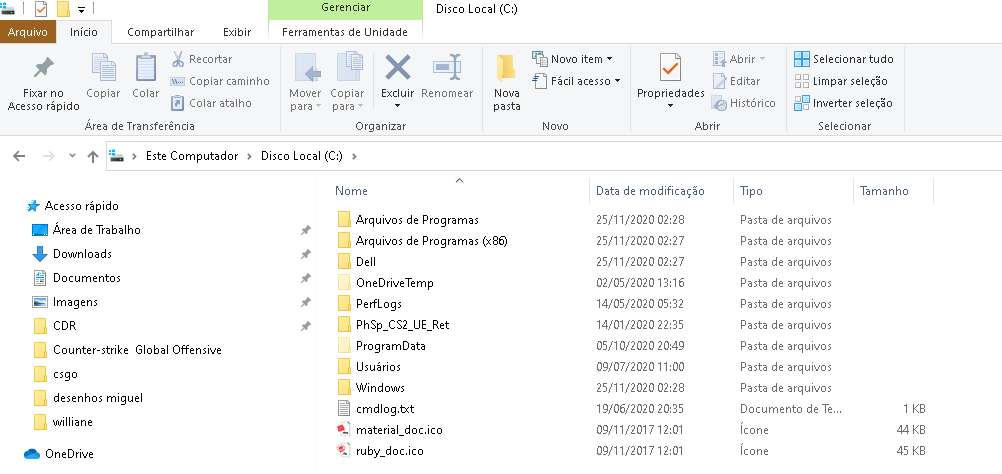
Task: Open recent locations dropdown arrow
Action: tap(72, 156)
